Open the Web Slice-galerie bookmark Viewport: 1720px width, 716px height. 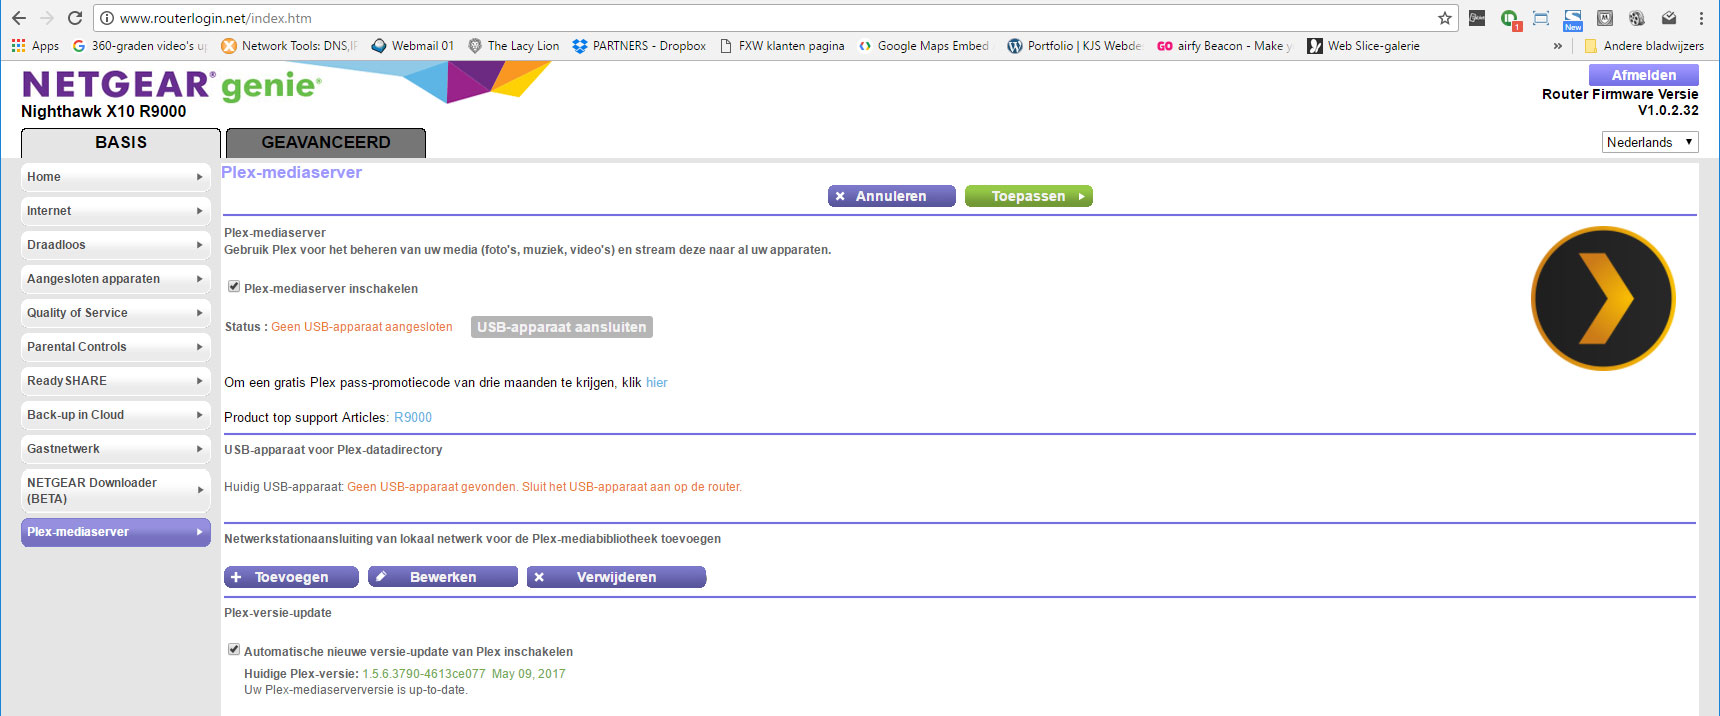point(1363,46)
